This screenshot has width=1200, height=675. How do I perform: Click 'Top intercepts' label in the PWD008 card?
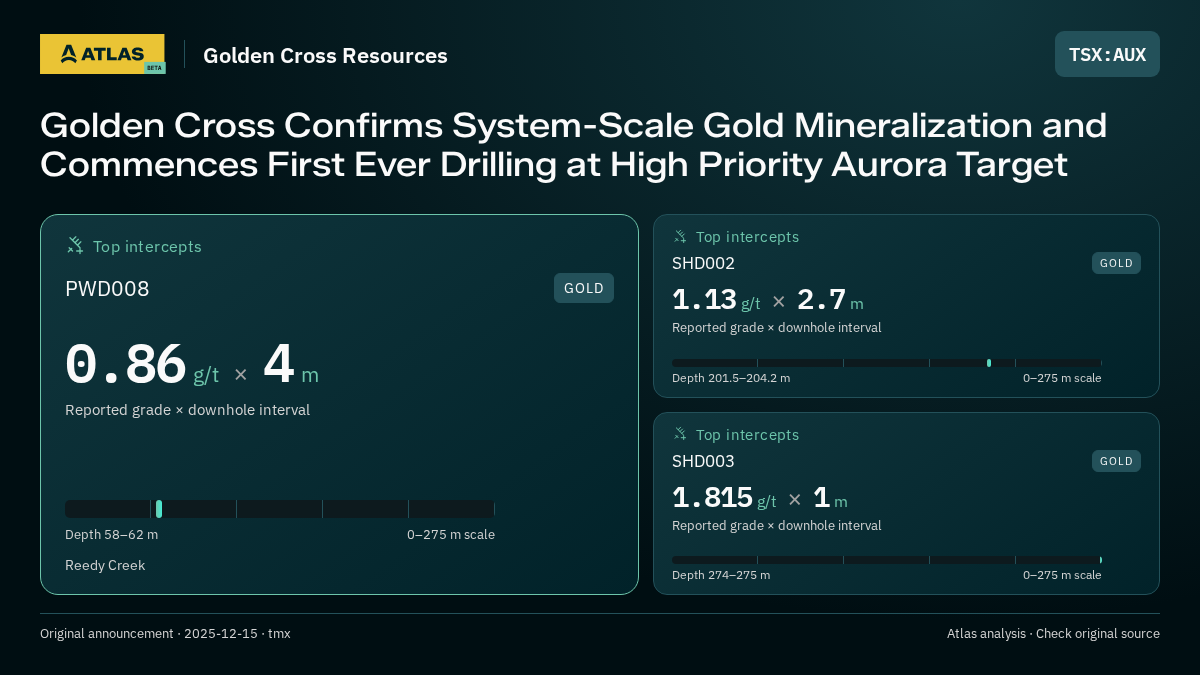click(x=147, y=246)
